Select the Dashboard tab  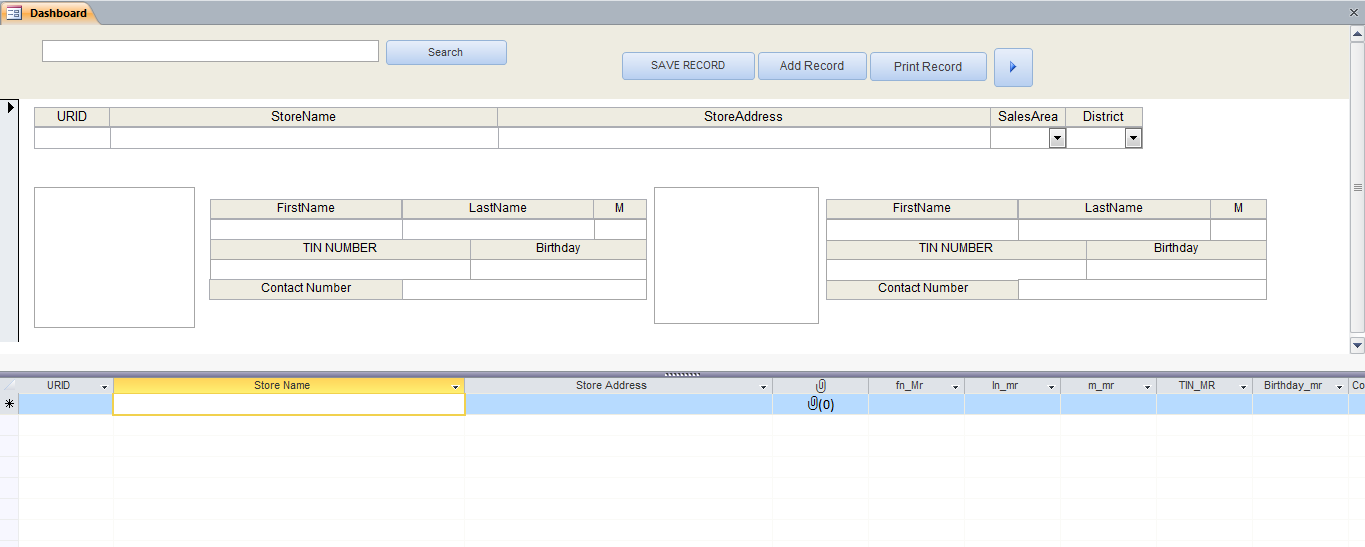pos(49,13)
